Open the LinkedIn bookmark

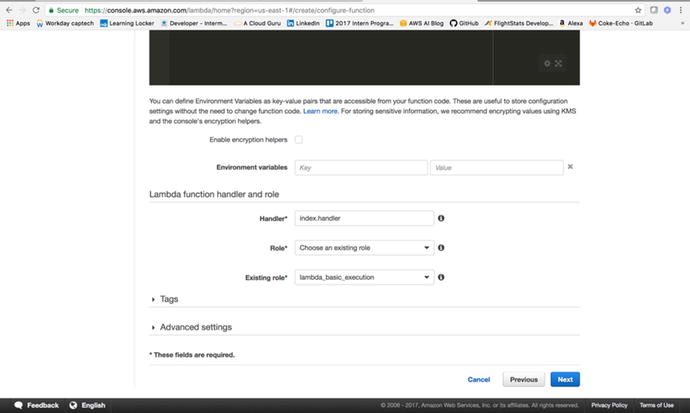(x=303, y=22)
